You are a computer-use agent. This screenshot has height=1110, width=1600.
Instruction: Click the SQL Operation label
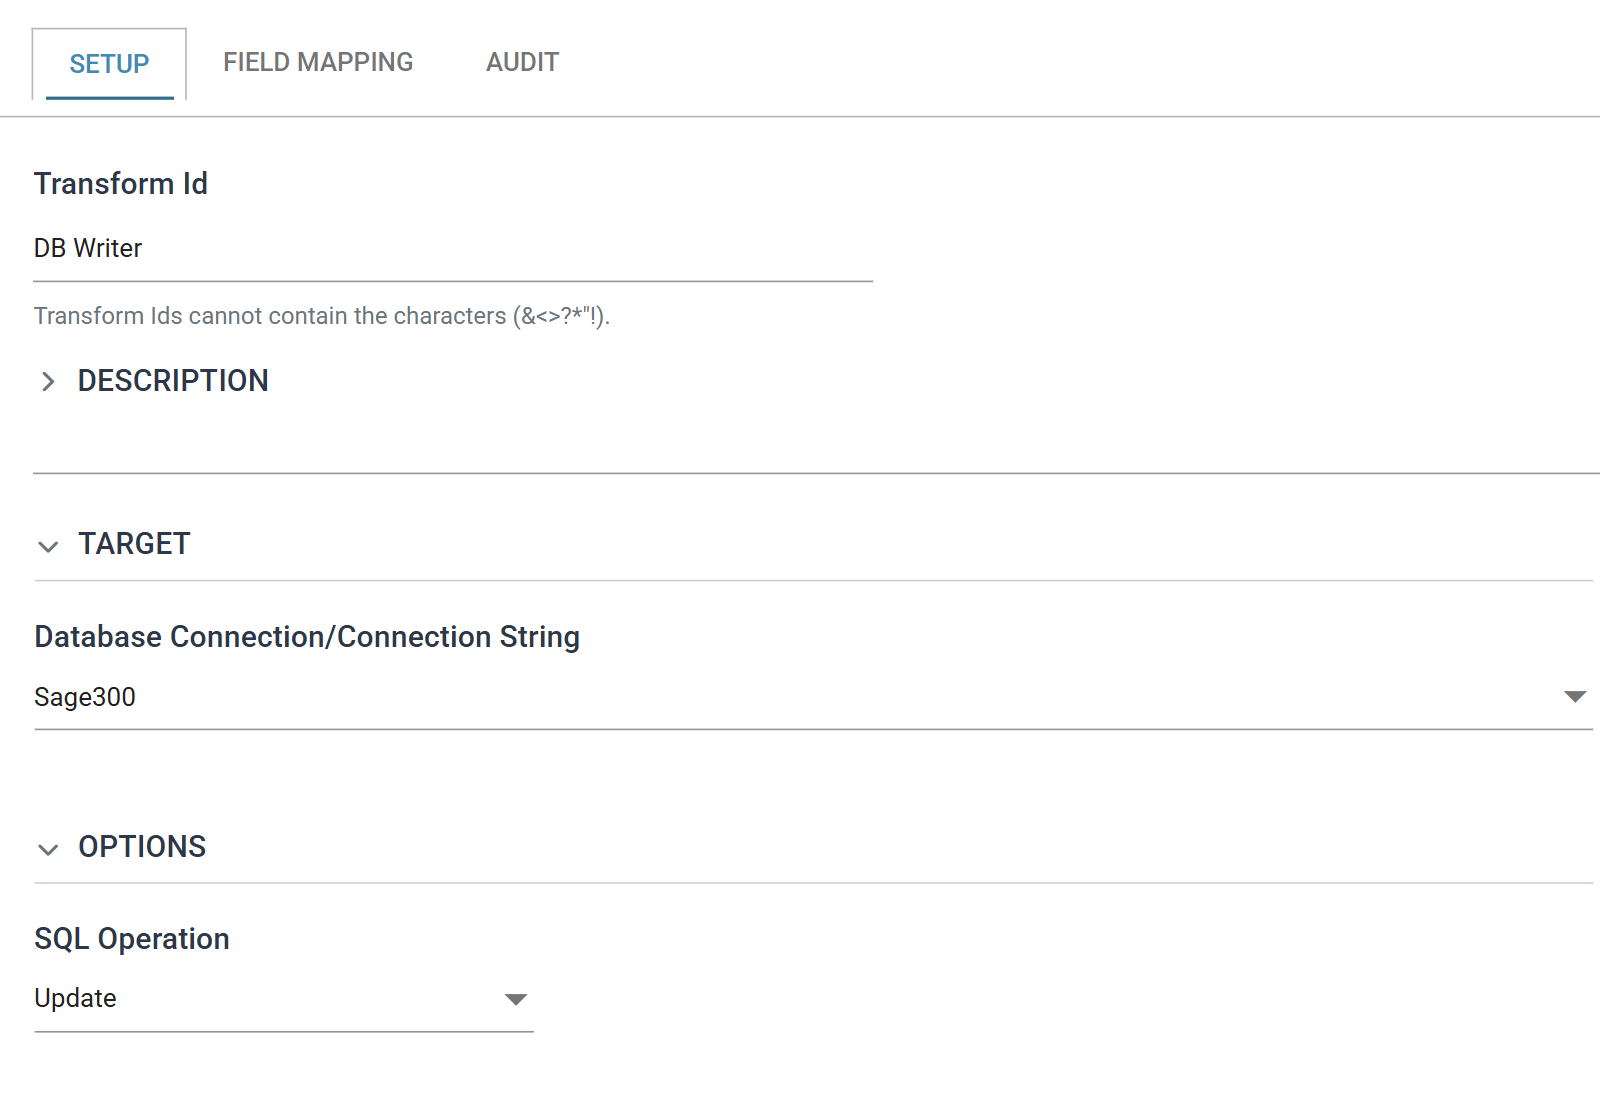(x=132, y=939)
